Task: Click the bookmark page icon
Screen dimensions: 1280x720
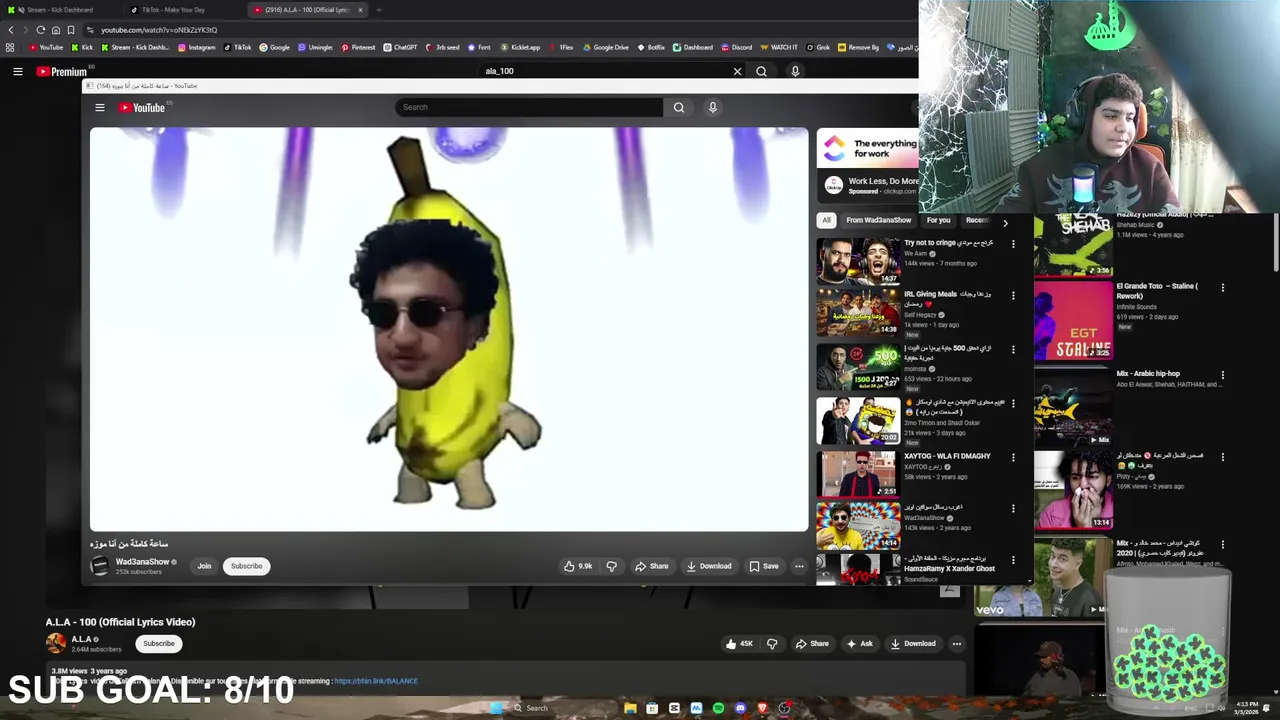Action: tap(71, 30)
